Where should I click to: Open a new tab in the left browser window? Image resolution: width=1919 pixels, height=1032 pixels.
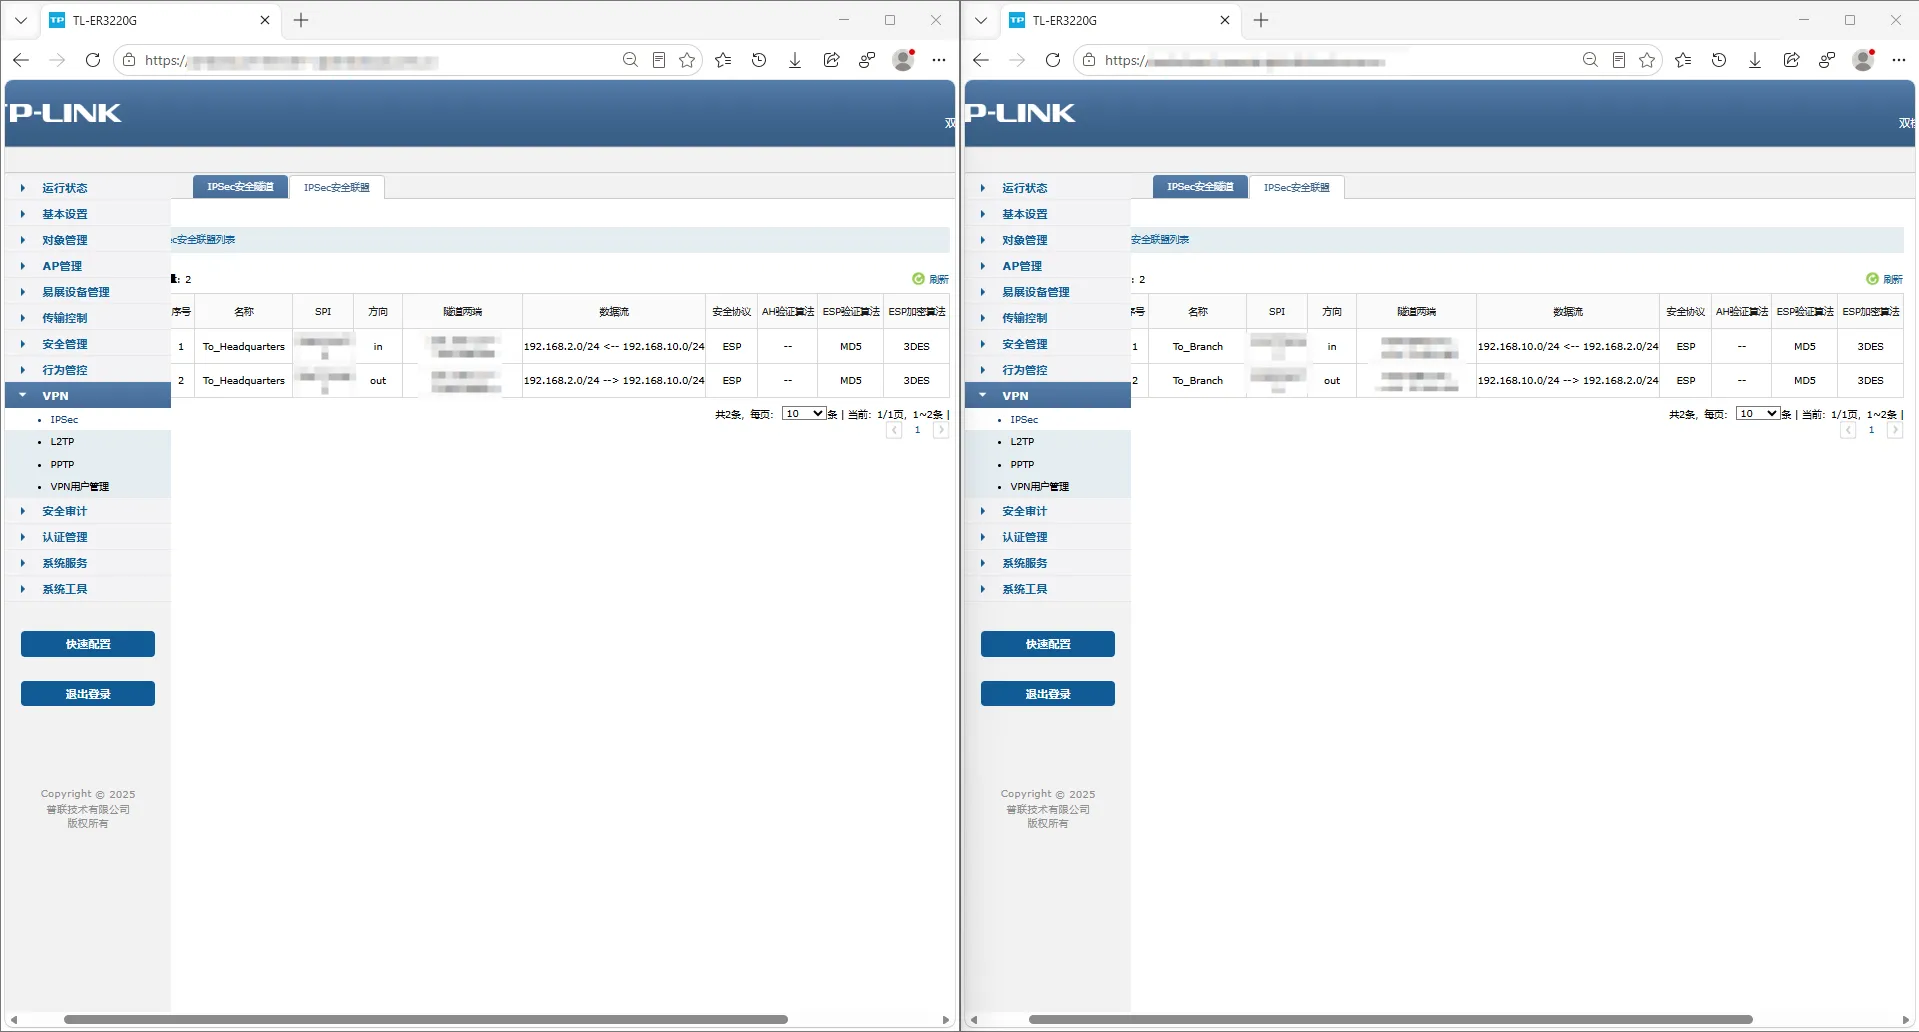[301, 20]
